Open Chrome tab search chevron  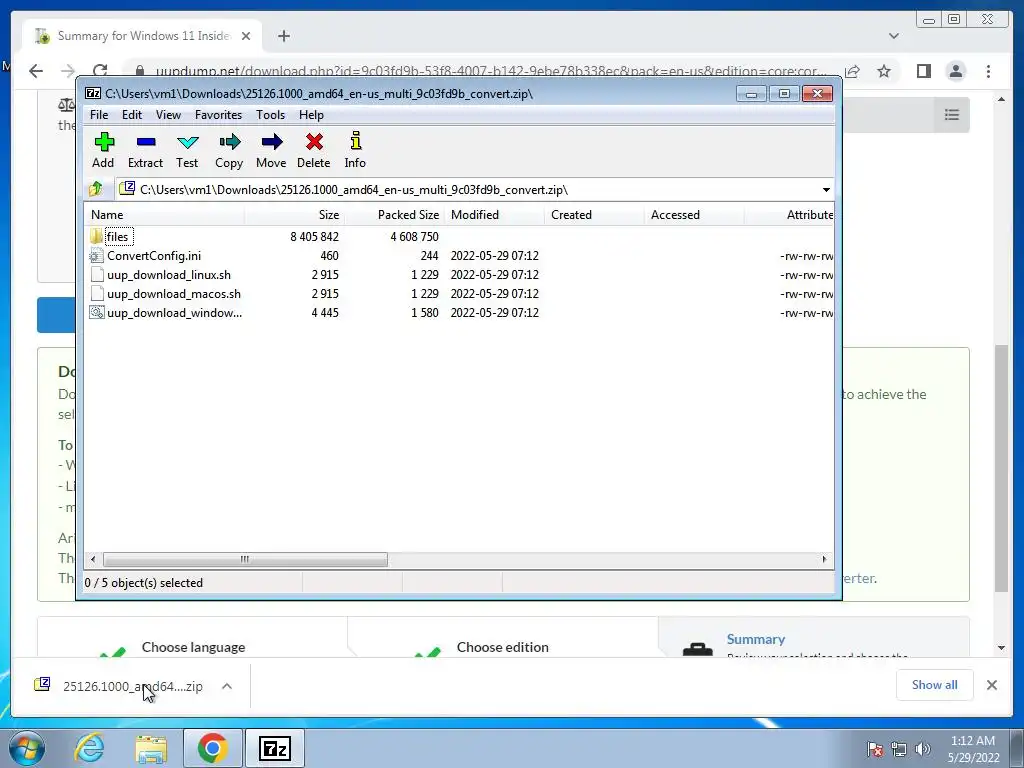893,36
